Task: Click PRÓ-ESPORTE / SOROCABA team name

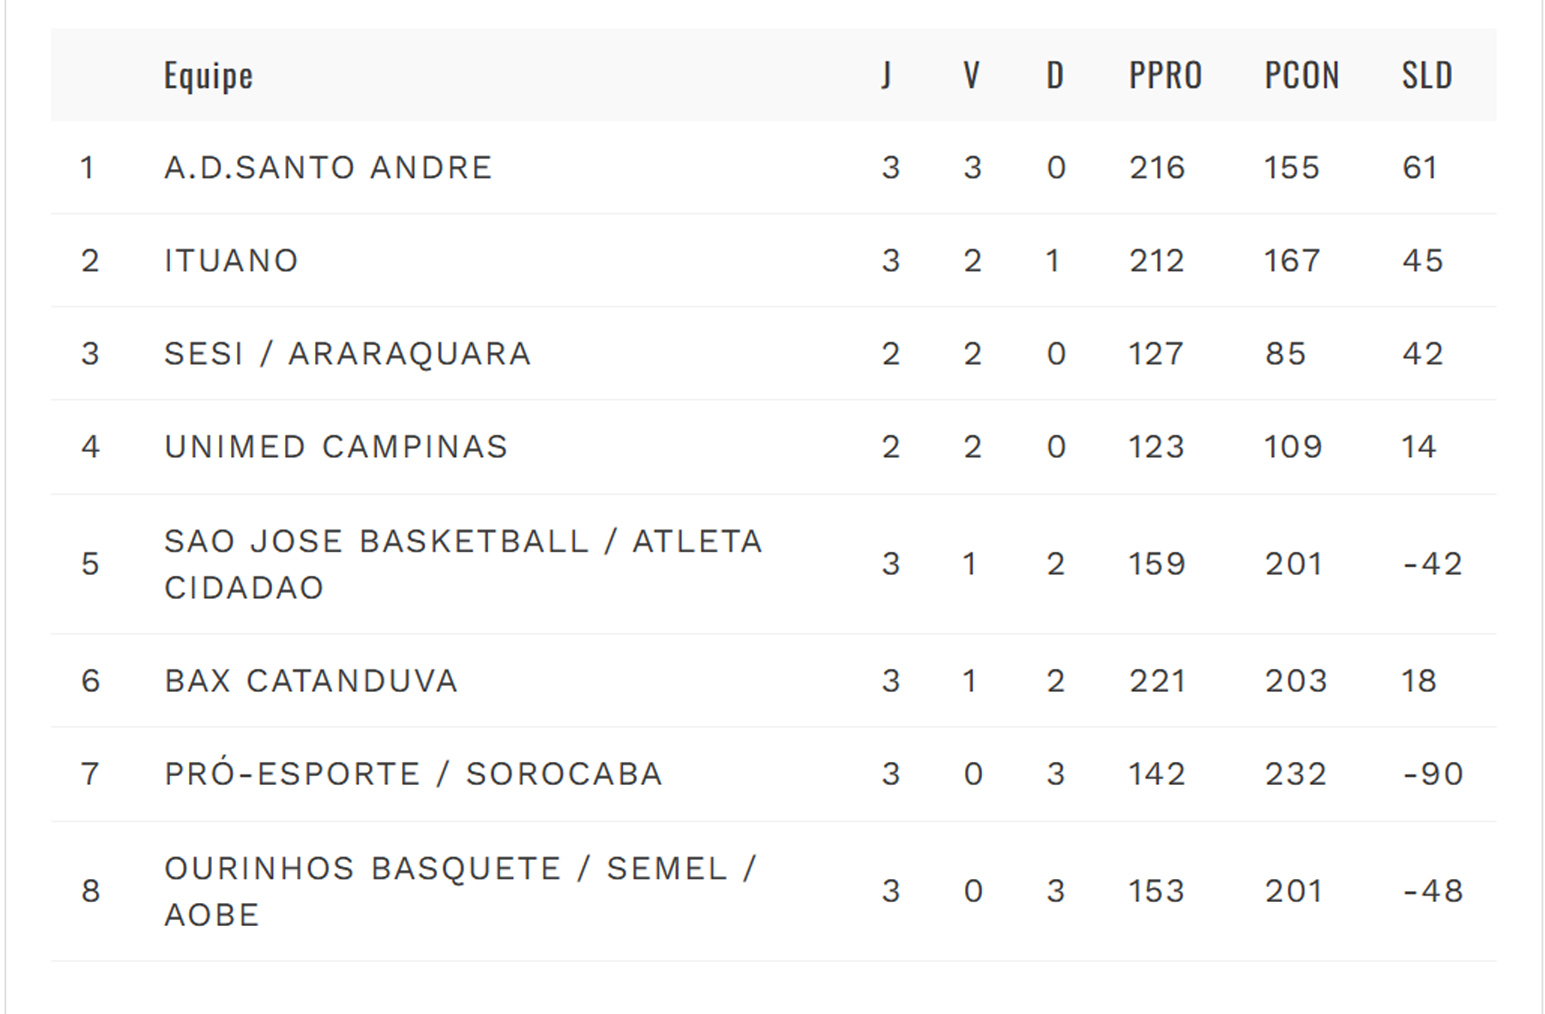Action: (413, 773)
